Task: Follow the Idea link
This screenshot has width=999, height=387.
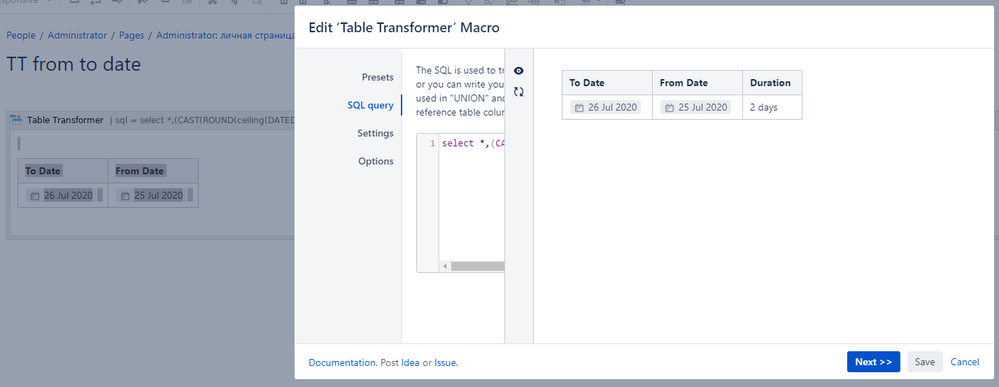Action: (410, 362)
